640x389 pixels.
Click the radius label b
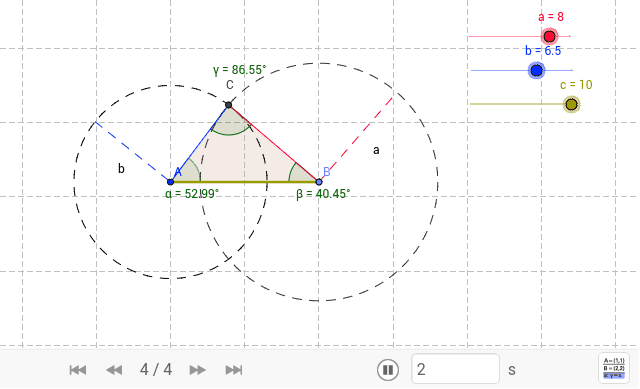[121, 168]
